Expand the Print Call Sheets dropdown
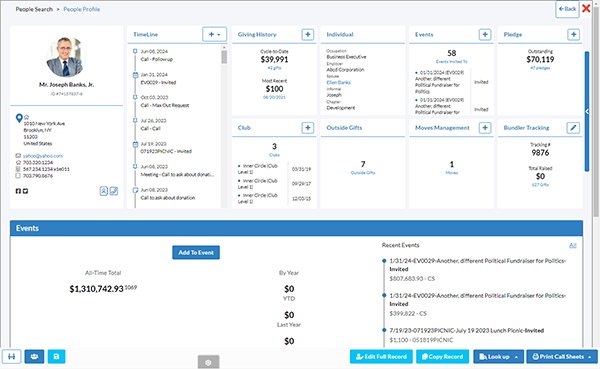 click(x=562, y=357)
